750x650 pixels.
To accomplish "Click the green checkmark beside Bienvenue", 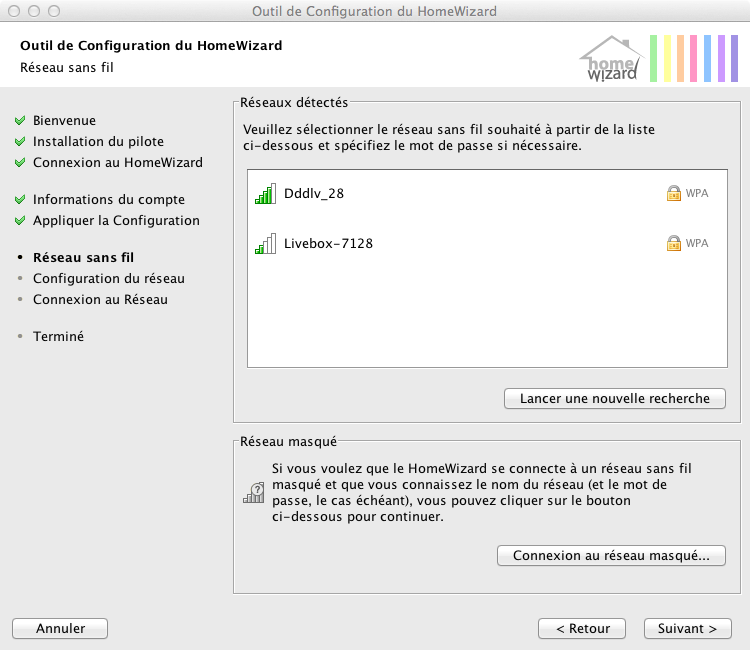I will pos(20,121).
